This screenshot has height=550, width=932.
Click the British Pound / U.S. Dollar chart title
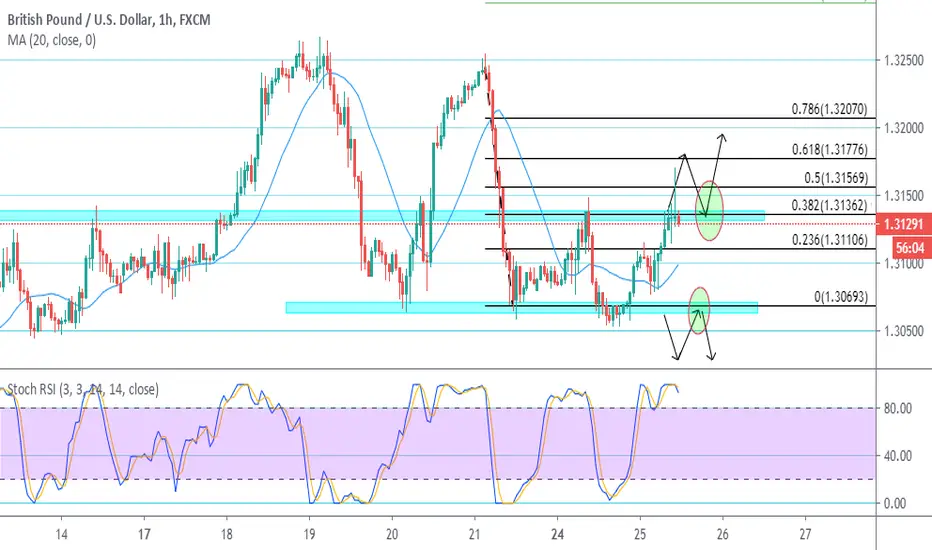[x=109, y=20]
